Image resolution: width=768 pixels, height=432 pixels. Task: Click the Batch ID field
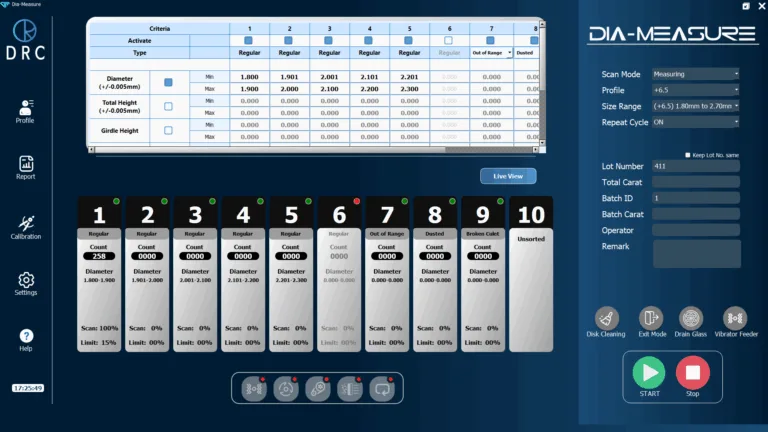point(696,198)
